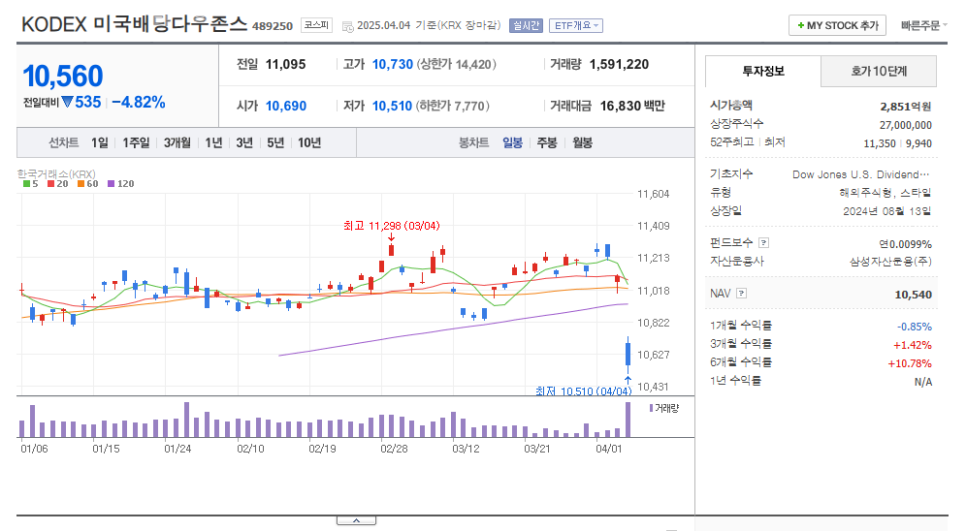
Task: Click the last blue candlestick on 04/04
Action: (628, 354)
